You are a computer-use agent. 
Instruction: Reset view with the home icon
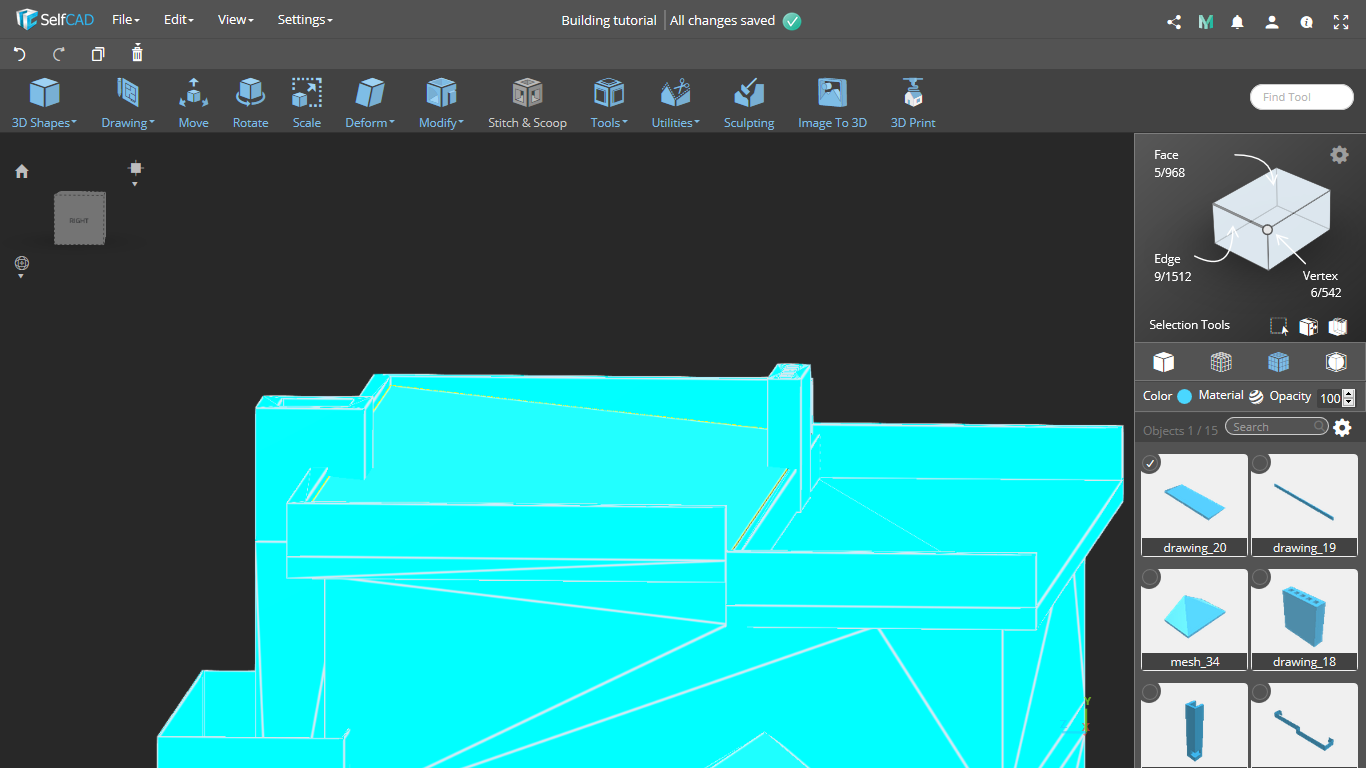(22, 172)
